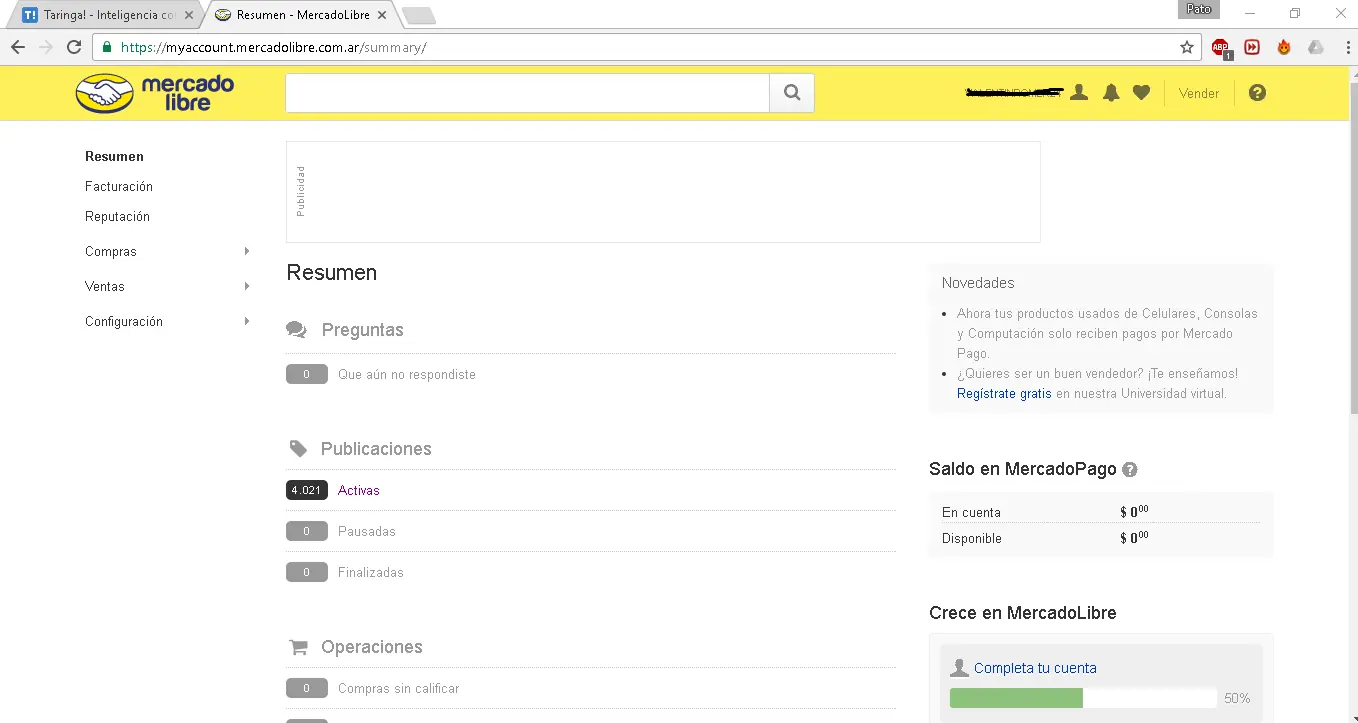The image size is (1358, 723).
Task: Click the account completion progress bar
Action: [x=1083, y=698]
